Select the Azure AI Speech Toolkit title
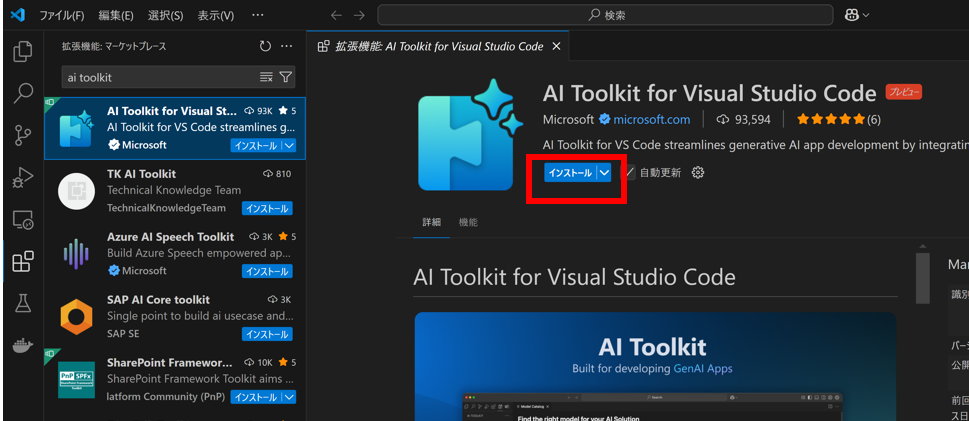This screenshot has width=969, height=421. (171, 237)
